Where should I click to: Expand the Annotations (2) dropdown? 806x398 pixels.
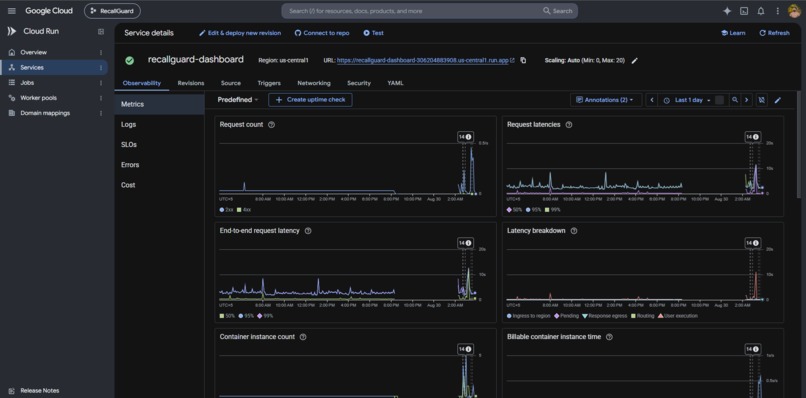pos(606,100)
